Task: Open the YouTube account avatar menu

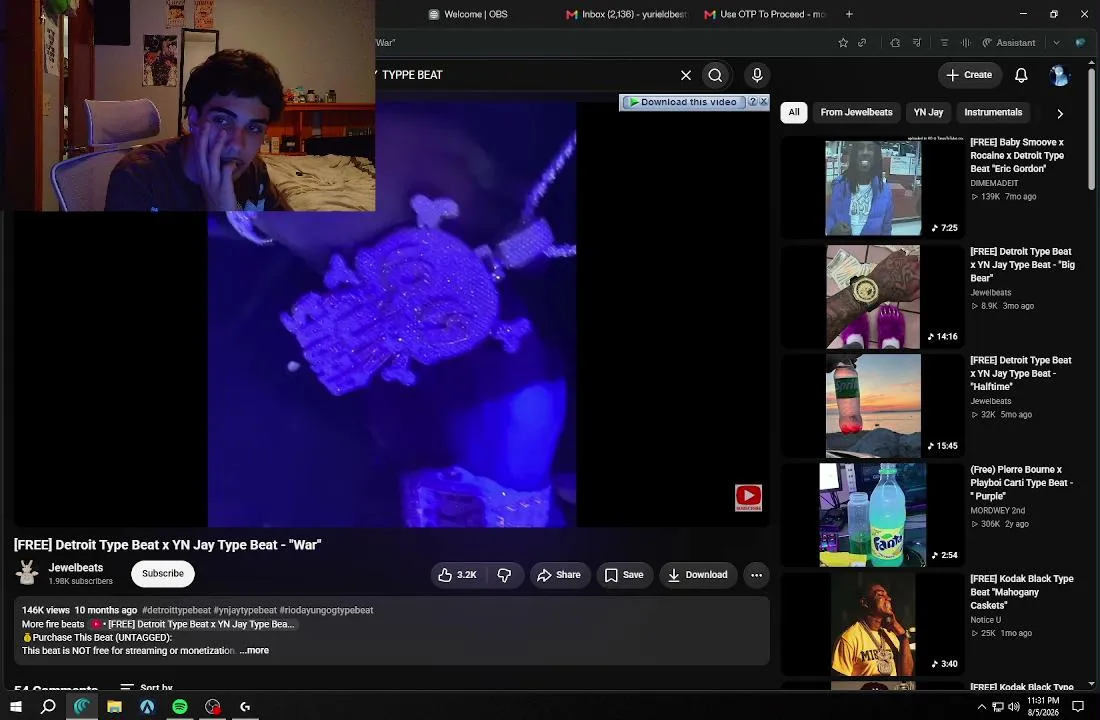Action: (x=1059, y=75)
